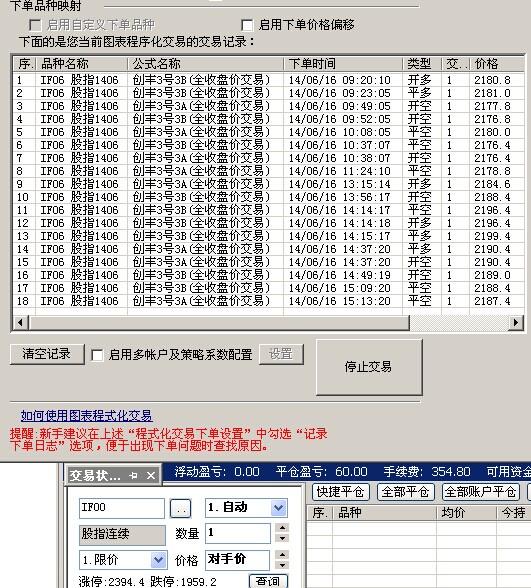Open the 1.自动 mode dropdown
This screenshot has height=588, width=531.
click(278, 508)
